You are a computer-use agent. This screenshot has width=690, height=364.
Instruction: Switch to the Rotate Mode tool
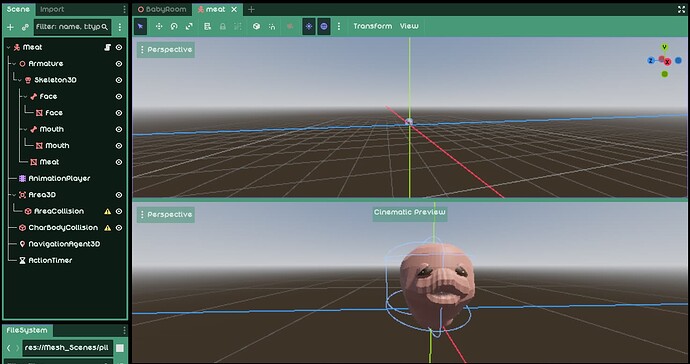pos(174,26)
